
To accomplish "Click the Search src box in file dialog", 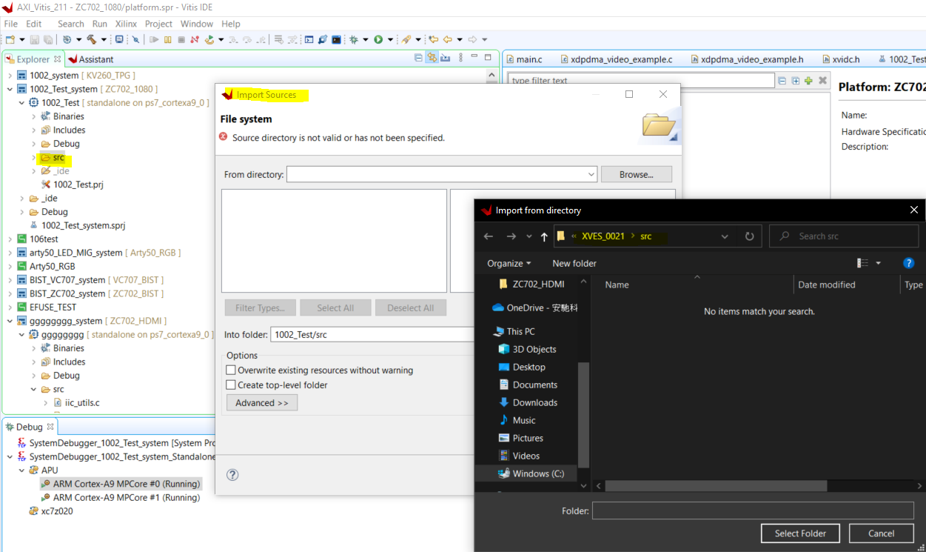I will [845, 236].
